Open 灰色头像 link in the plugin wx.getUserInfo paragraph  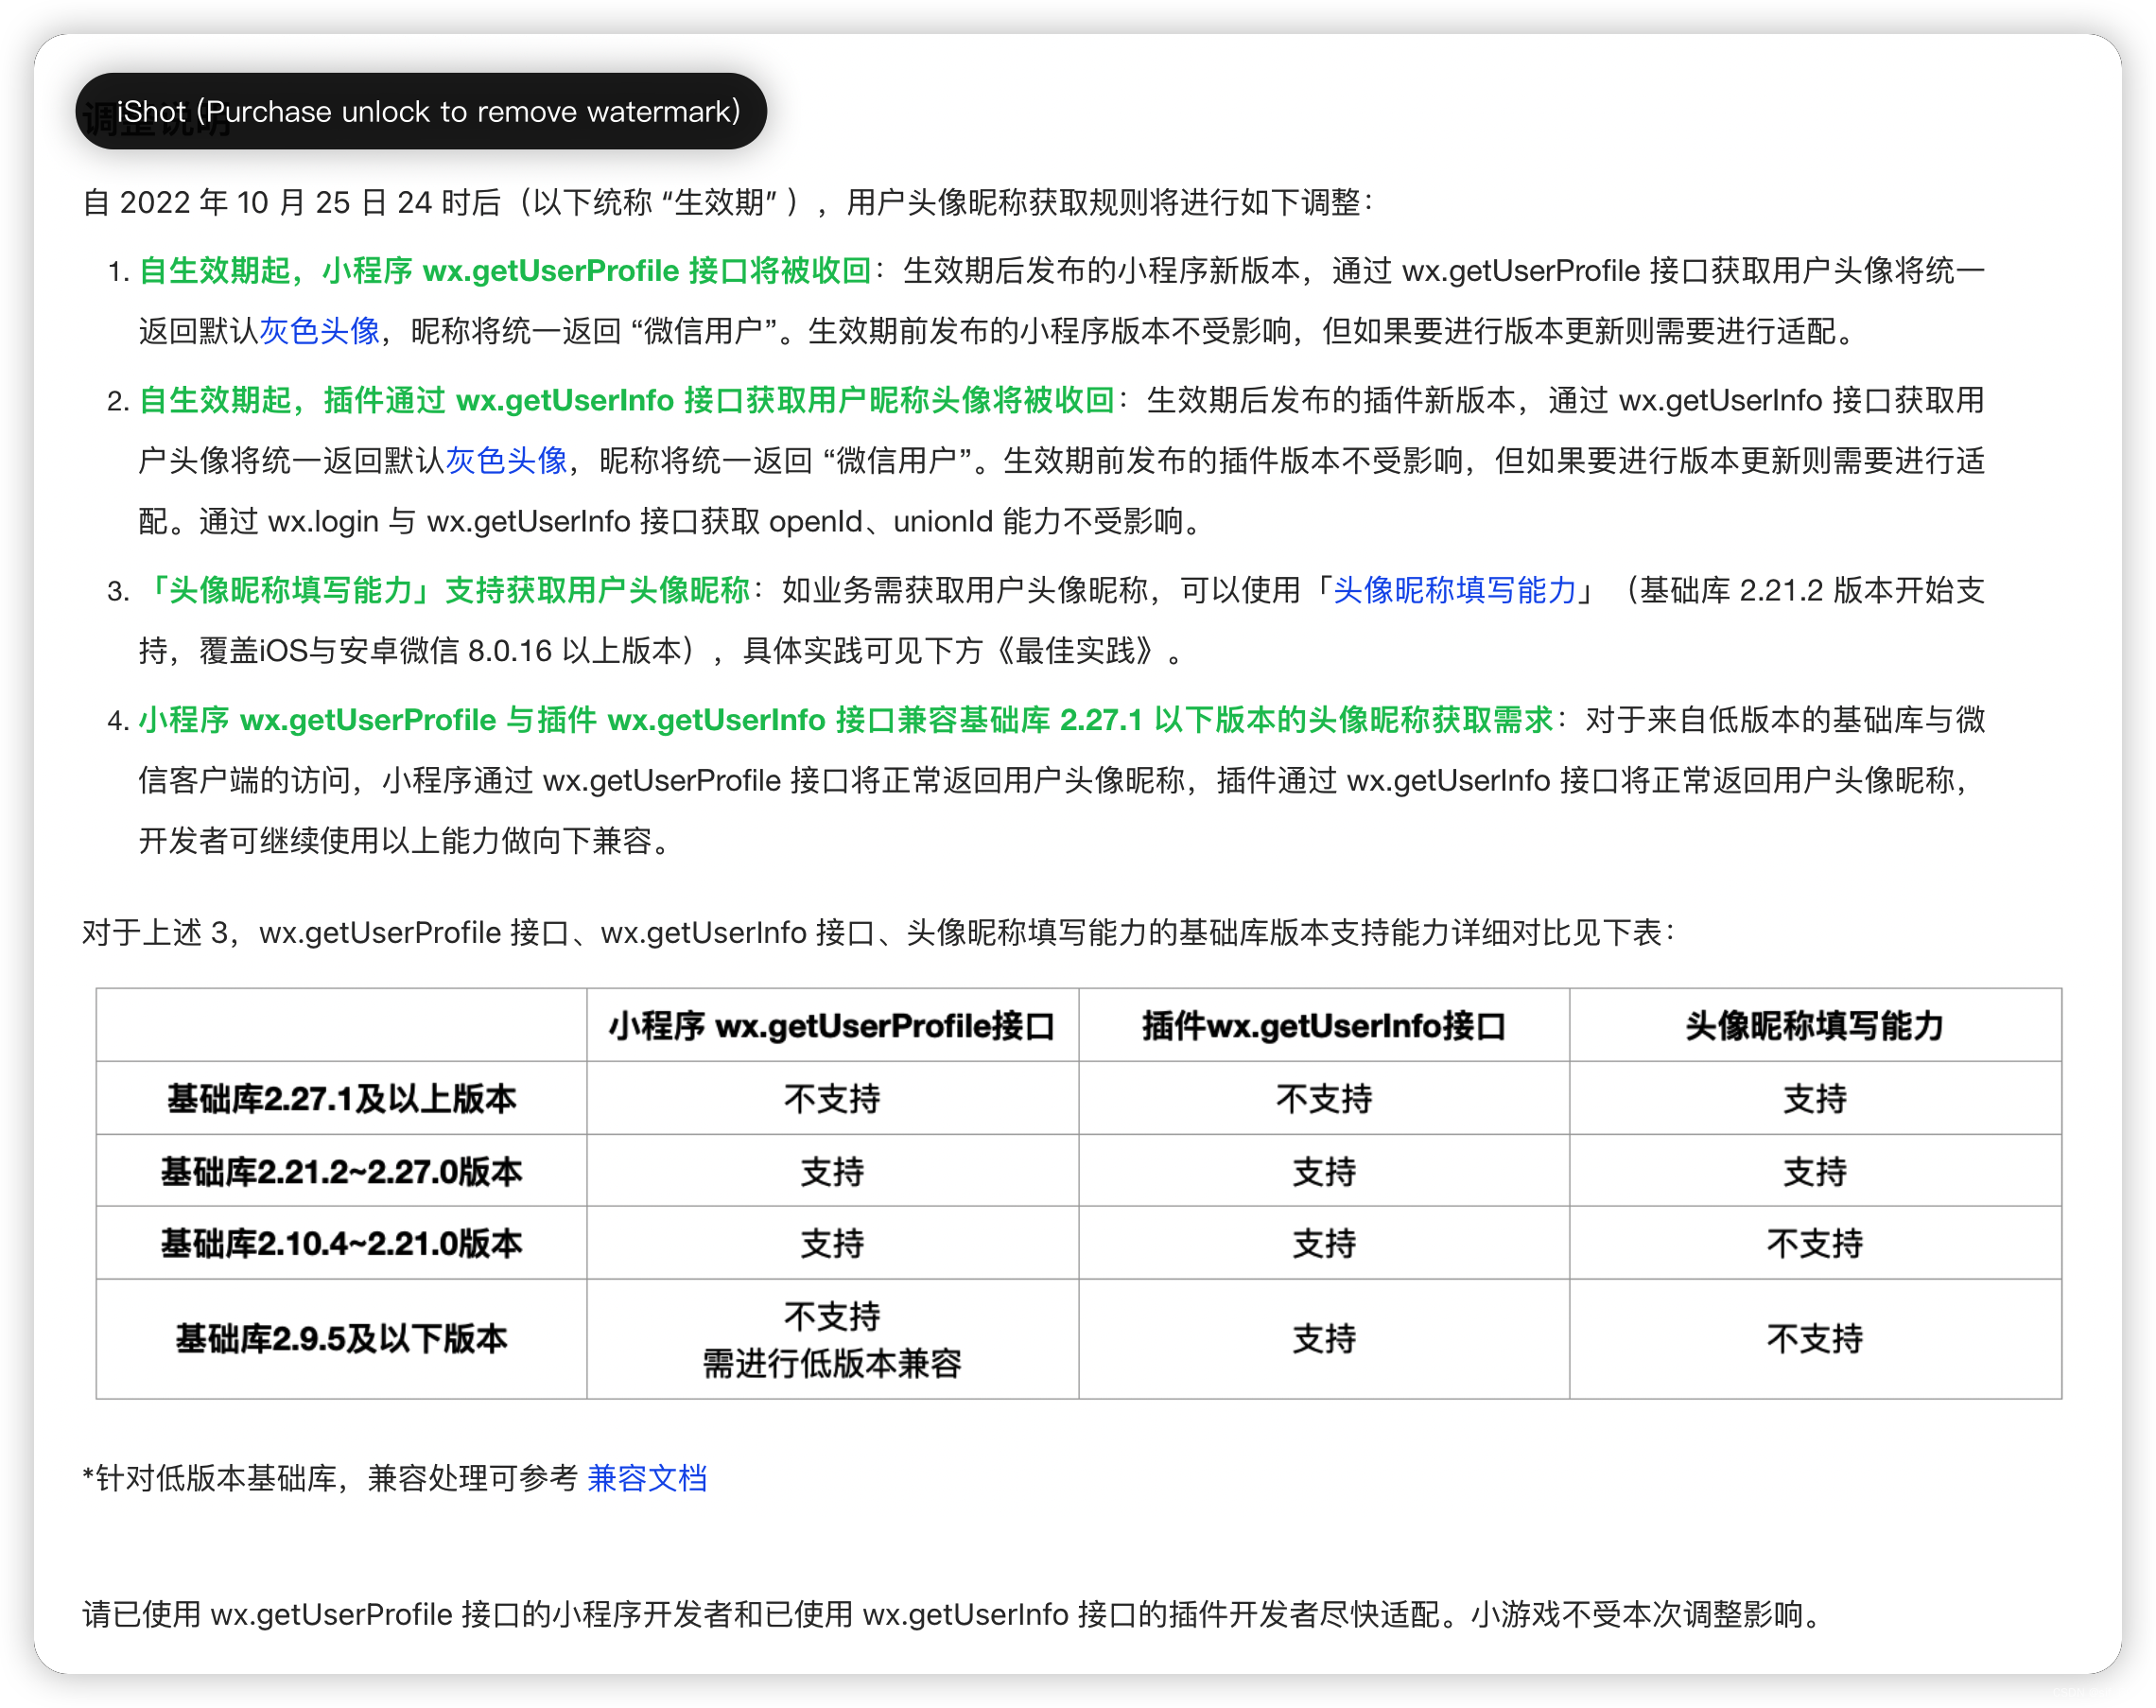point(507,461)
